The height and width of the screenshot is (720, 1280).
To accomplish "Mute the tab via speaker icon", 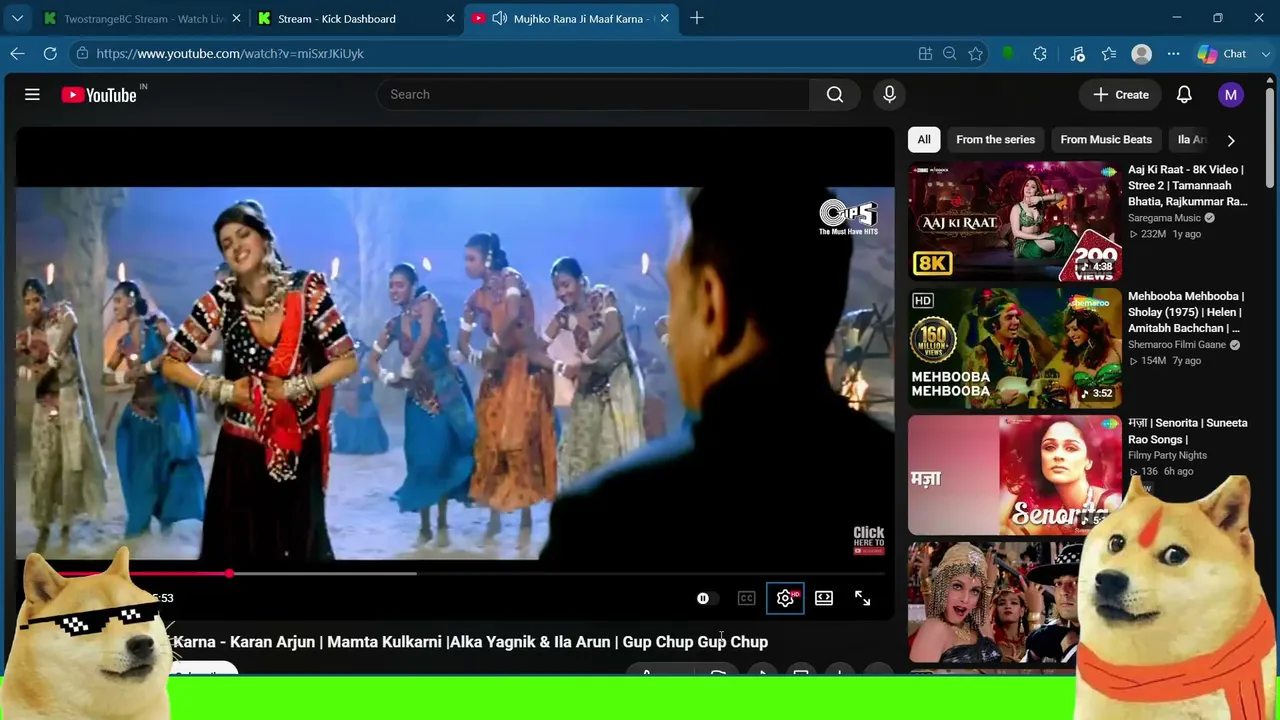I will [499, 18].
